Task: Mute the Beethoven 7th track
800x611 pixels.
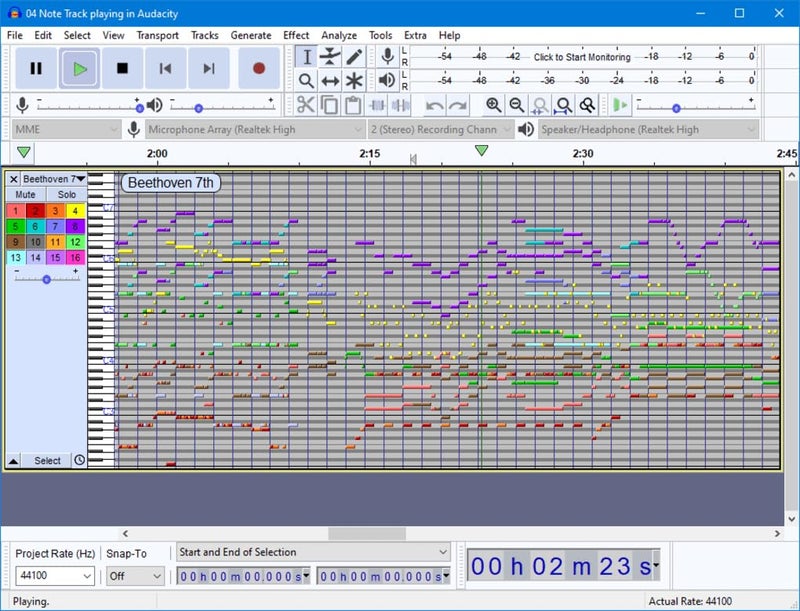Action: click(x=25, y=194)
